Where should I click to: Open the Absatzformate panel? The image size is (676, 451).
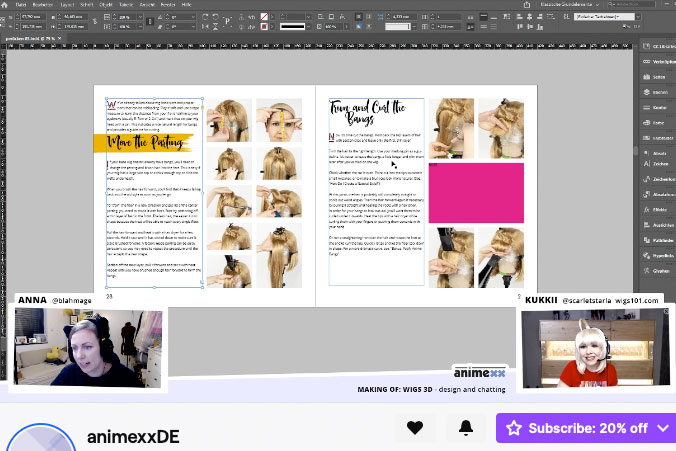point(658,194)
